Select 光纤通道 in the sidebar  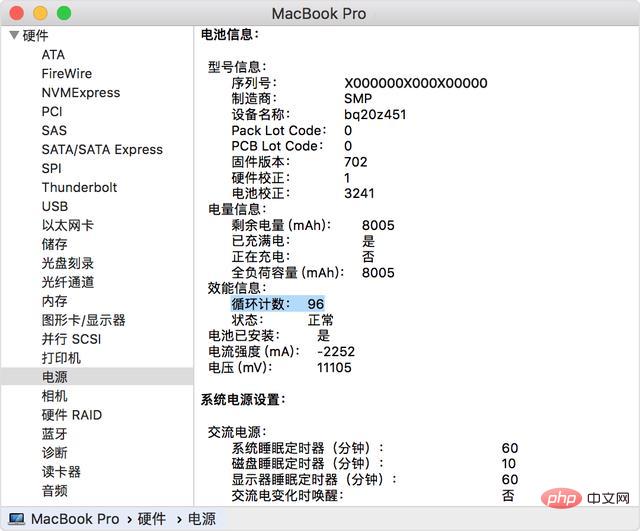coord(68,282)
